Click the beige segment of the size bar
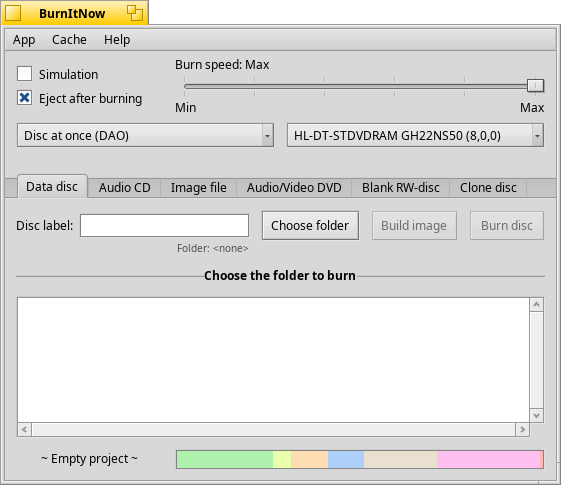 coord(400,459)
